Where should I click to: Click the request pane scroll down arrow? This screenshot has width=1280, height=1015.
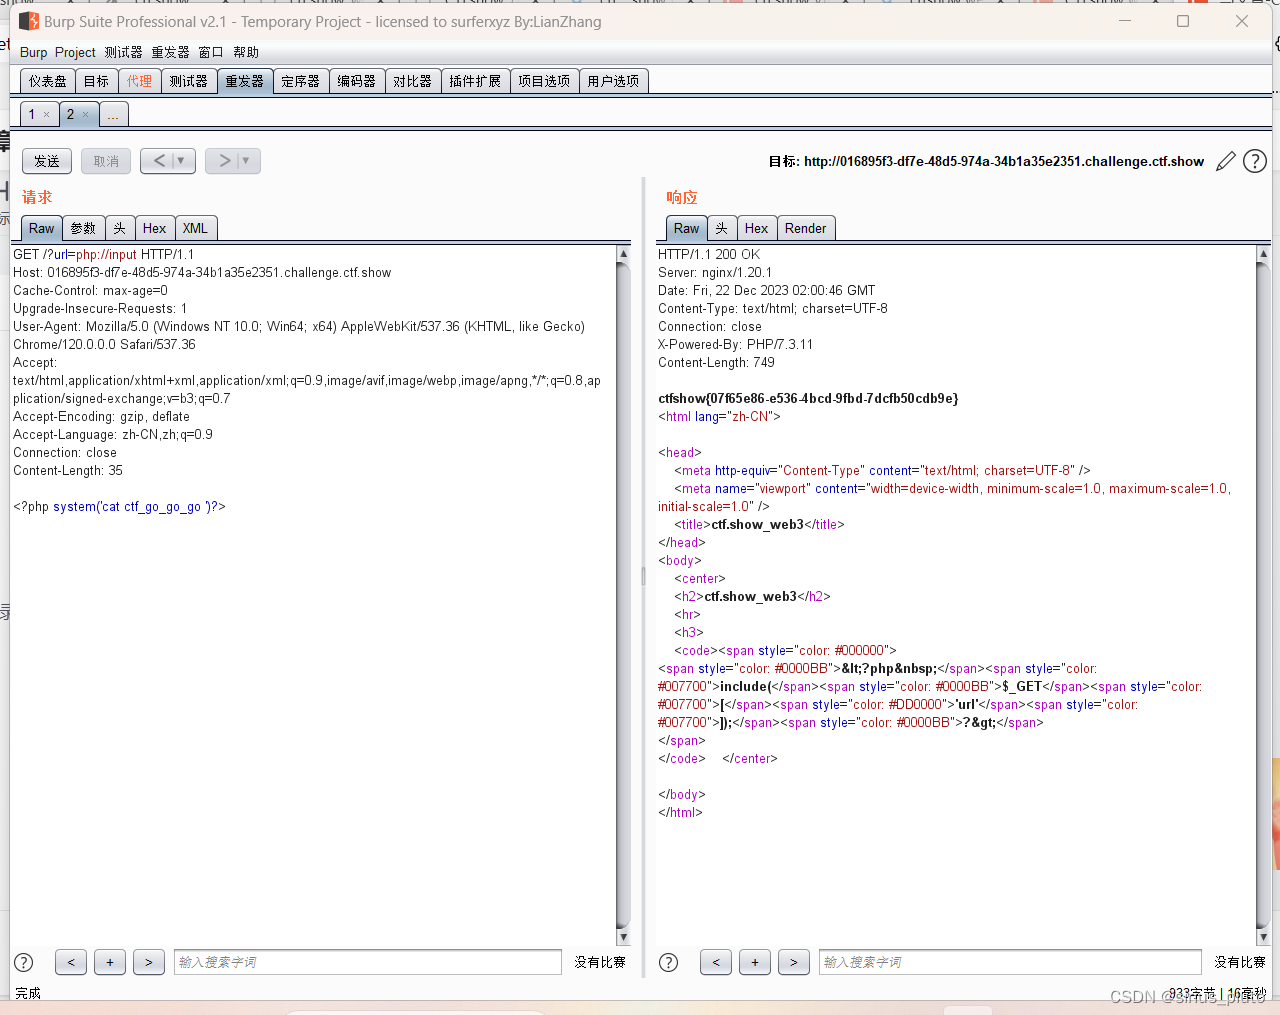[x=623, y=937]
